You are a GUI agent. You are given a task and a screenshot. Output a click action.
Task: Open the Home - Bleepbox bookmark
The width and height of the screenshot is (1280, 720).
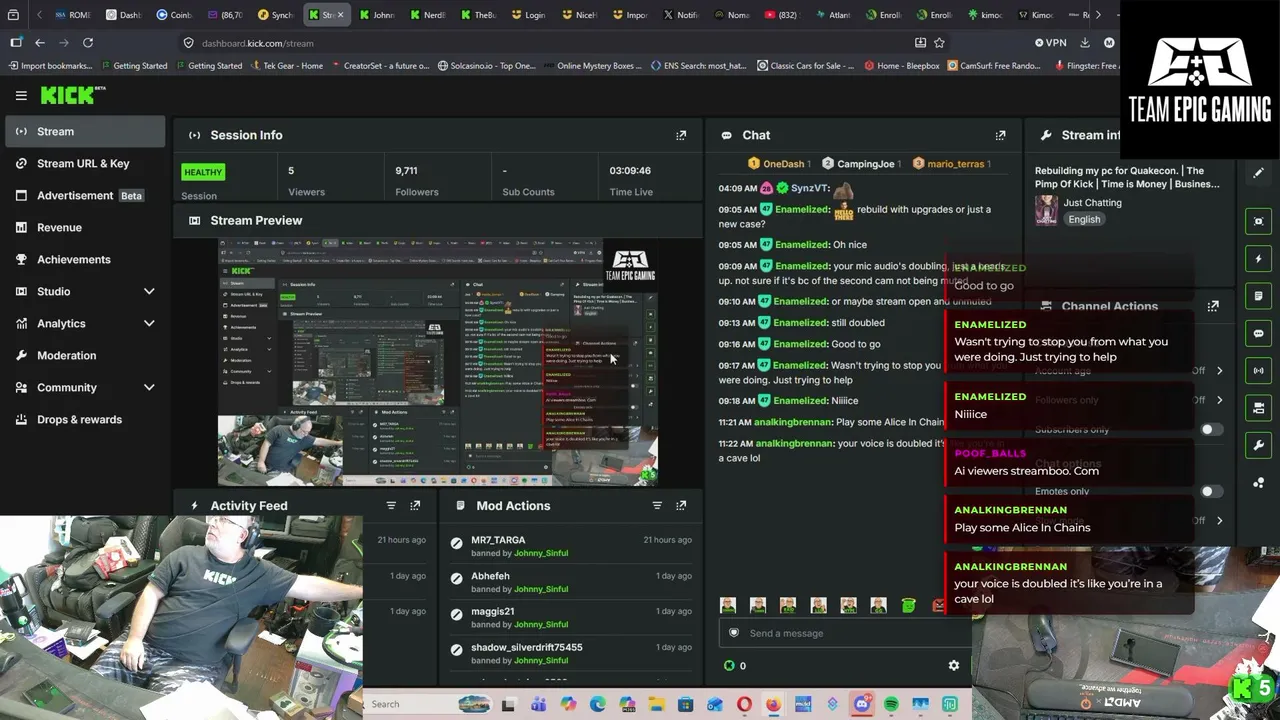click(901, 66)
